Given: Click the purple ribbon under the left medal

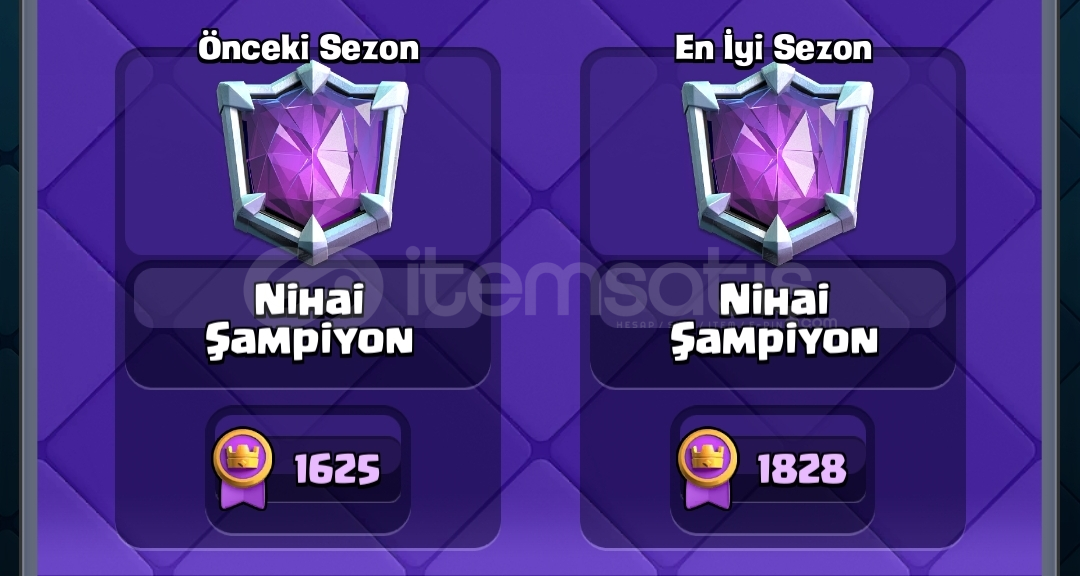Looking at the screenshot, I should 242,494.
